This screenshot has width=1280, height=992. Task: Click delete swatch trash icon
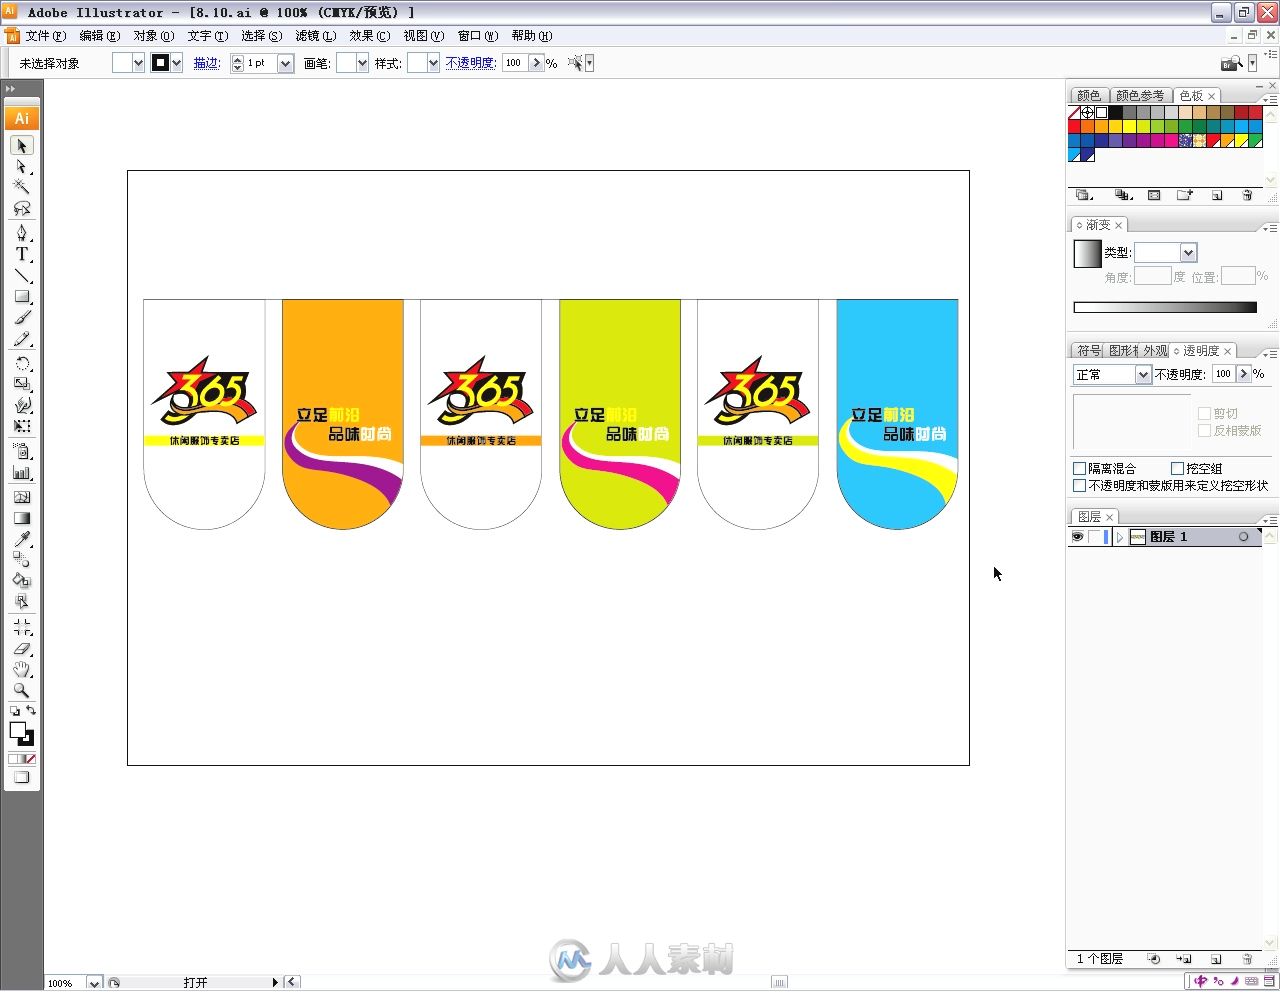click(1247, 196)
